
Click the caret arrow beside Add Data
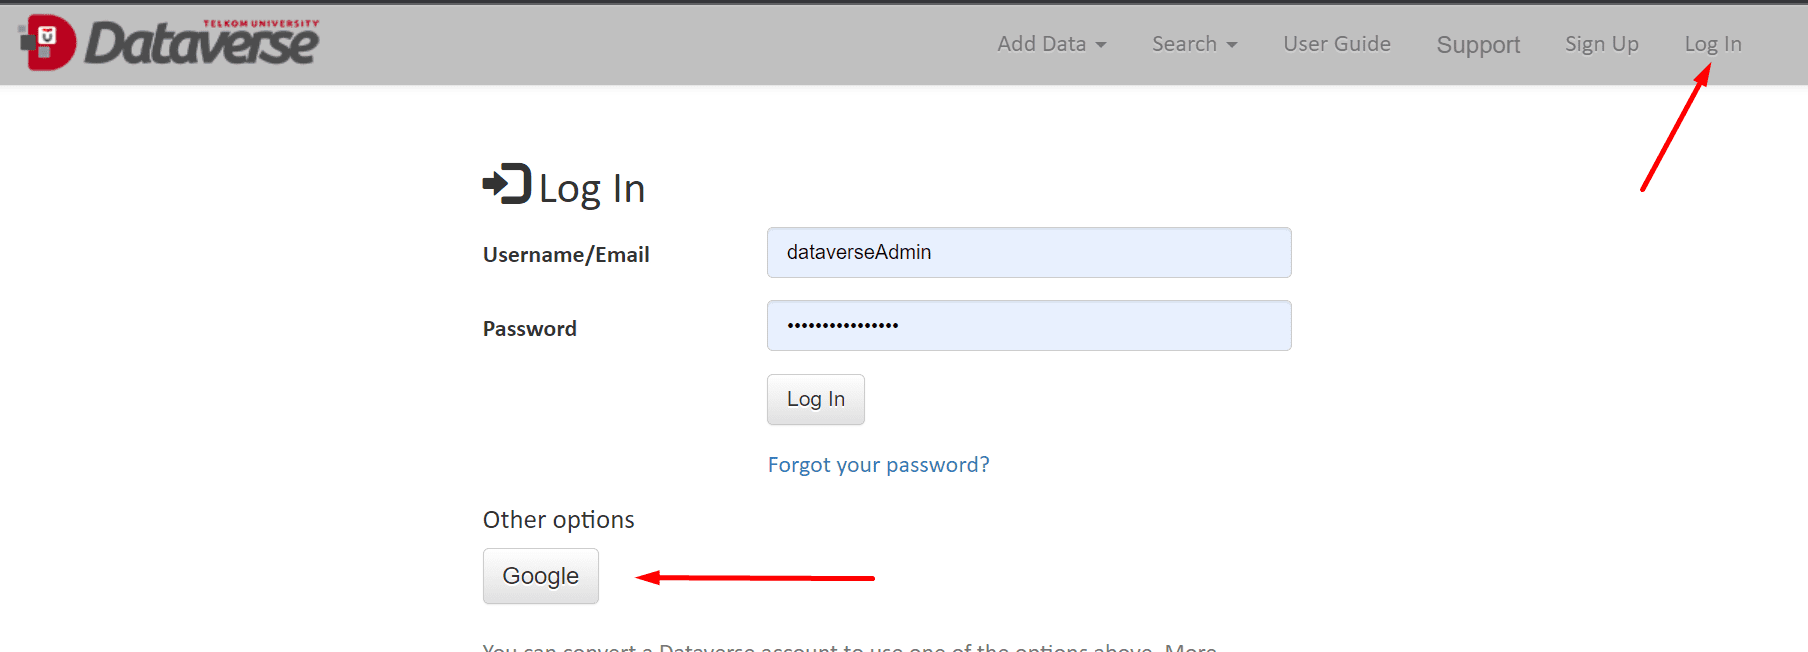point(1101,45)
